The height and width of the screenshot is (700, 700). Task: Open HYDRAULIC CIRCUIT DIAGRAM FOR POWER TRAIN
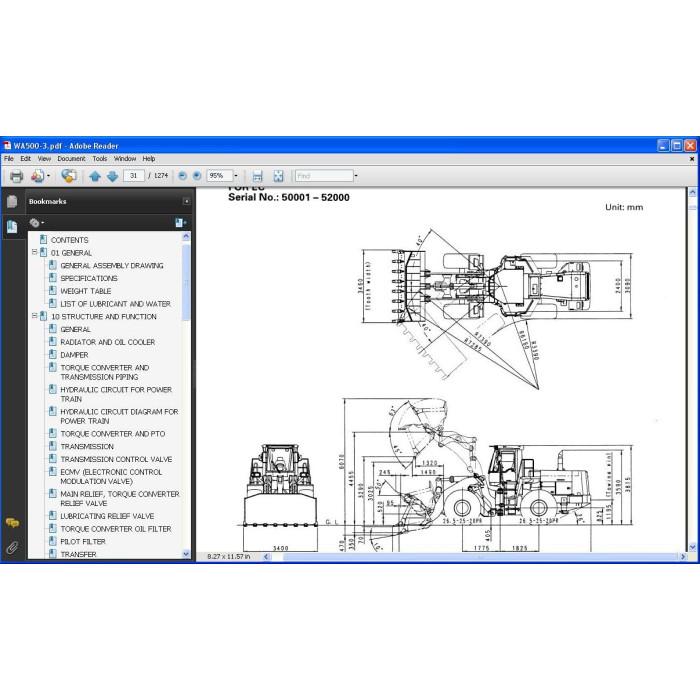119,416
